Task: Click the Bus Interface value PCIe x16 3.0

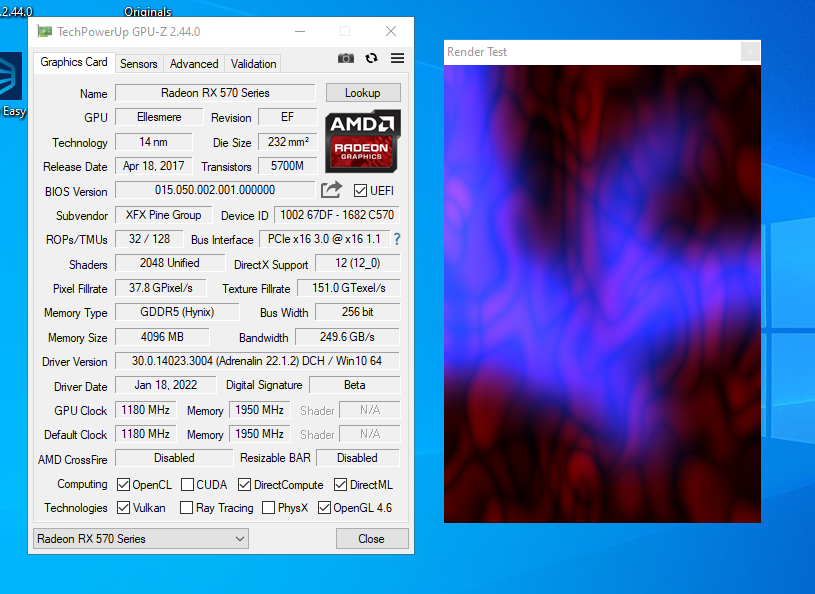Action: 324,239
